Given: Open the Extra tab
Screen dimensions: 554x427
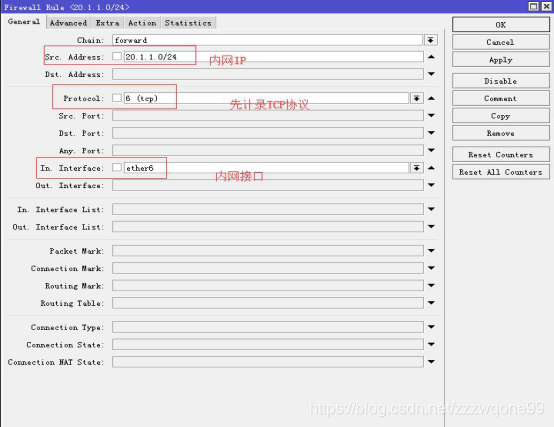Looking at the screenshot, I should [107, 23].
